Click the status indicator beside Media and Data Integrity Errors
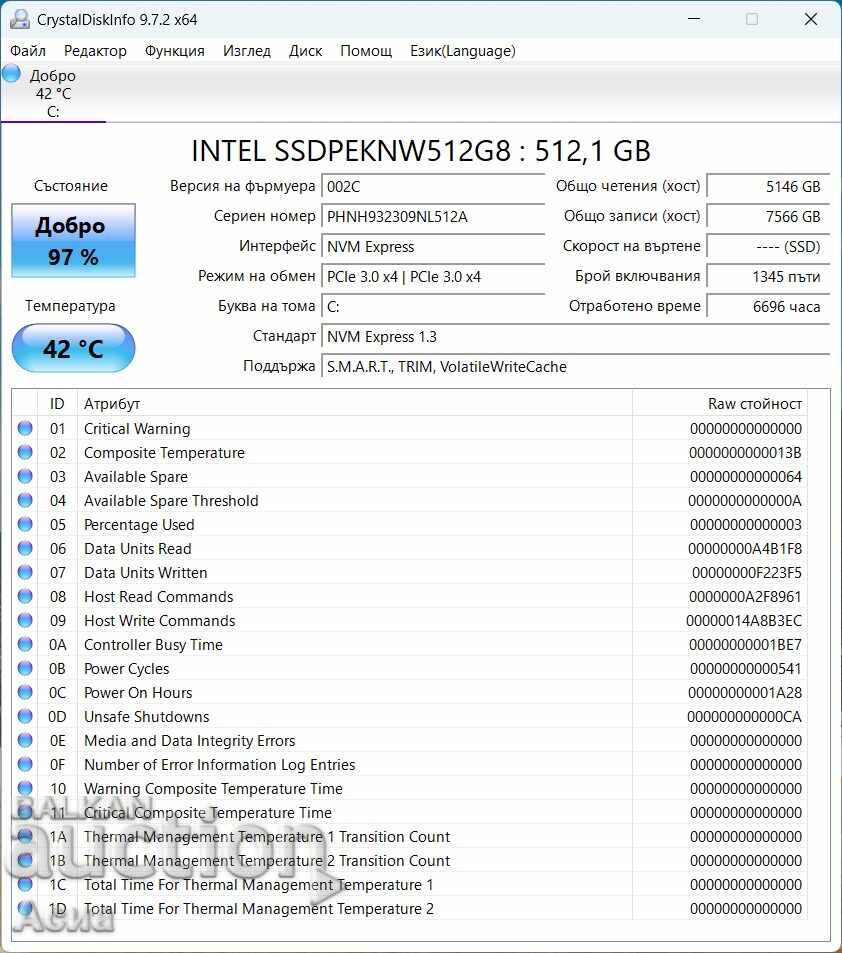 click(x=23, y=740)
